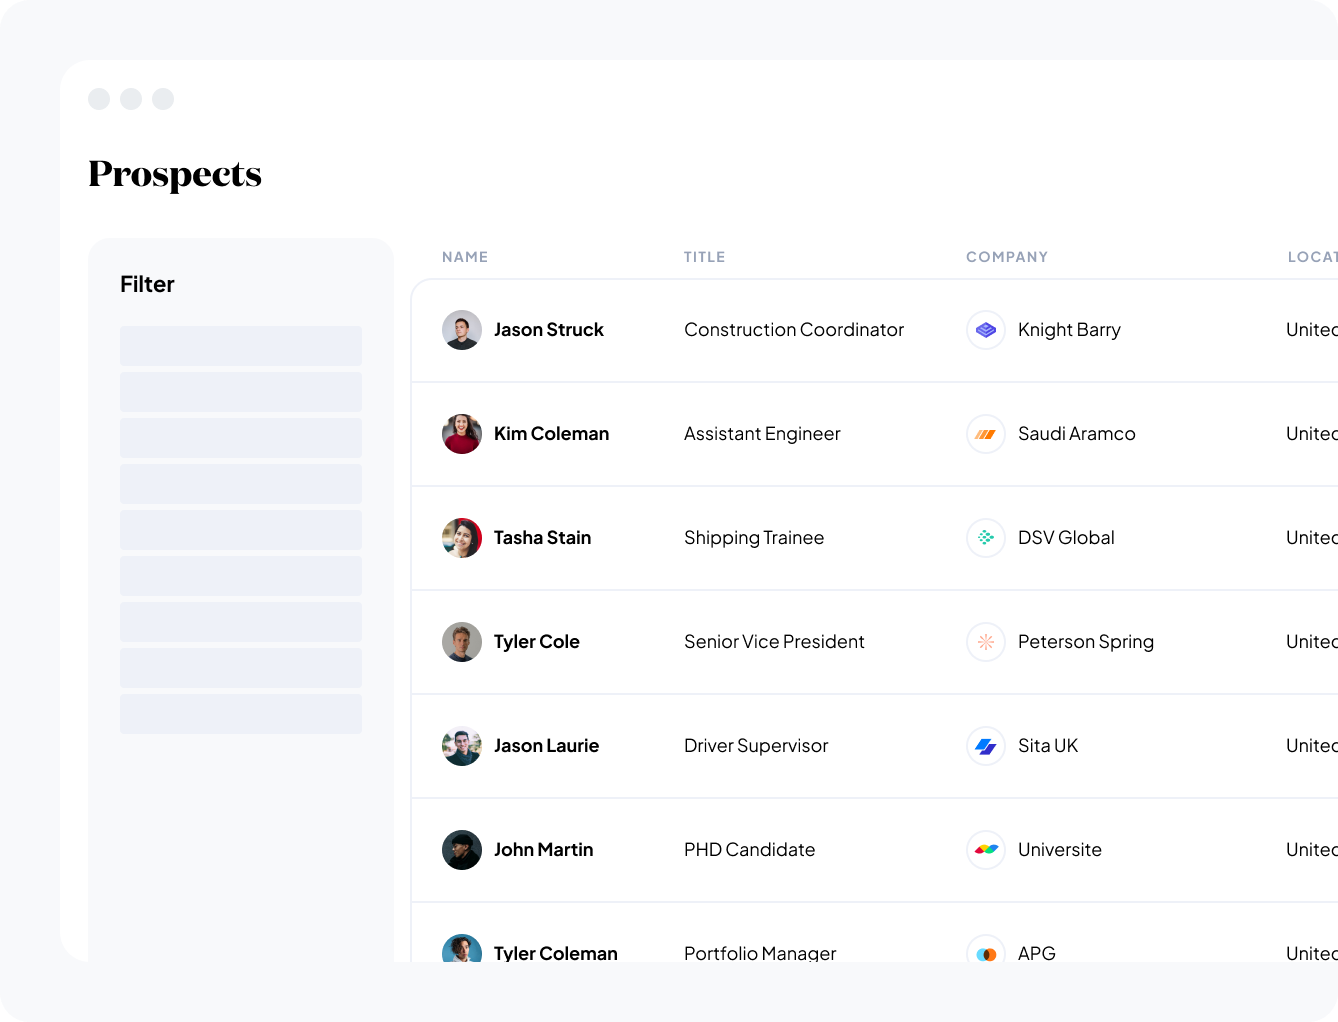Select the Shipping Trainee title cell
The image size is (1338, 1022).
coord(754,538)
